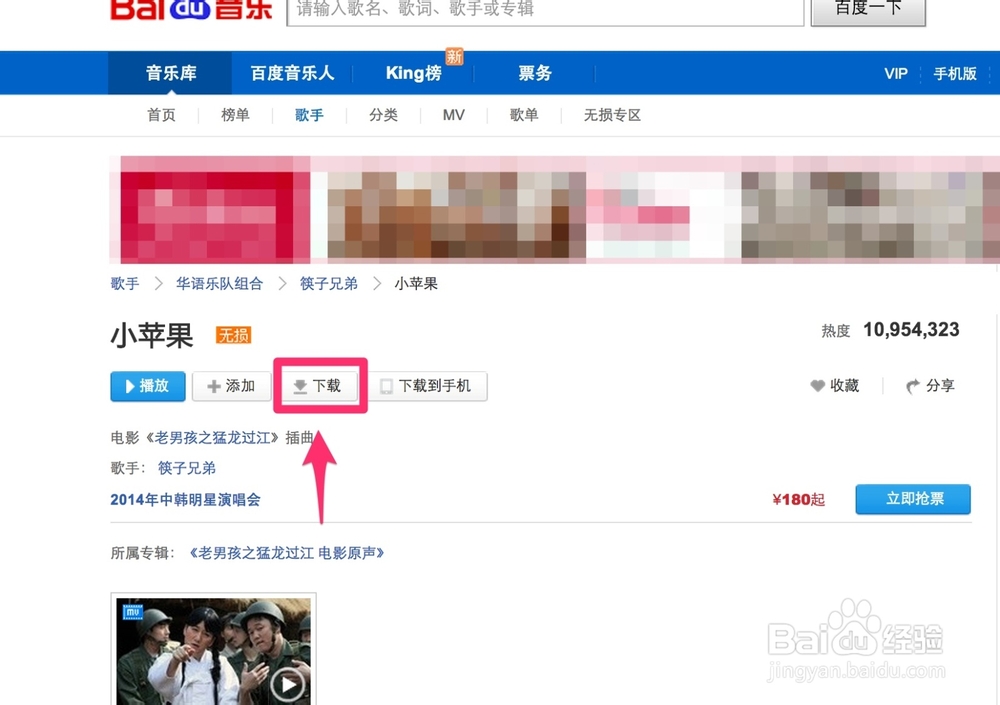This screenshot has width=1000, height=705.
Task: Click the 收藏 heart favorite button
Action: tap(835, 385)
